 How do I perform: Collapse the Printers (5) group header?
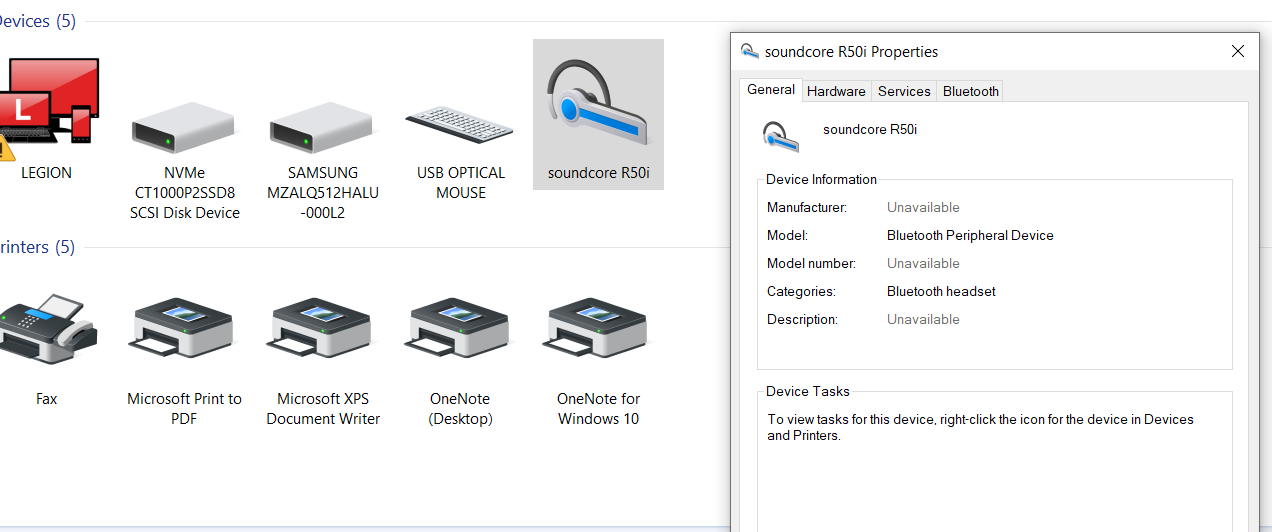click(38, 247)
